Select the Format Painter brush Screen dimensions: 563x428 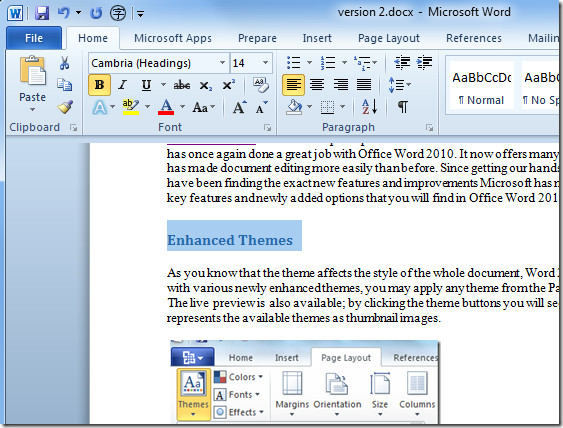(x=65, y=107)
